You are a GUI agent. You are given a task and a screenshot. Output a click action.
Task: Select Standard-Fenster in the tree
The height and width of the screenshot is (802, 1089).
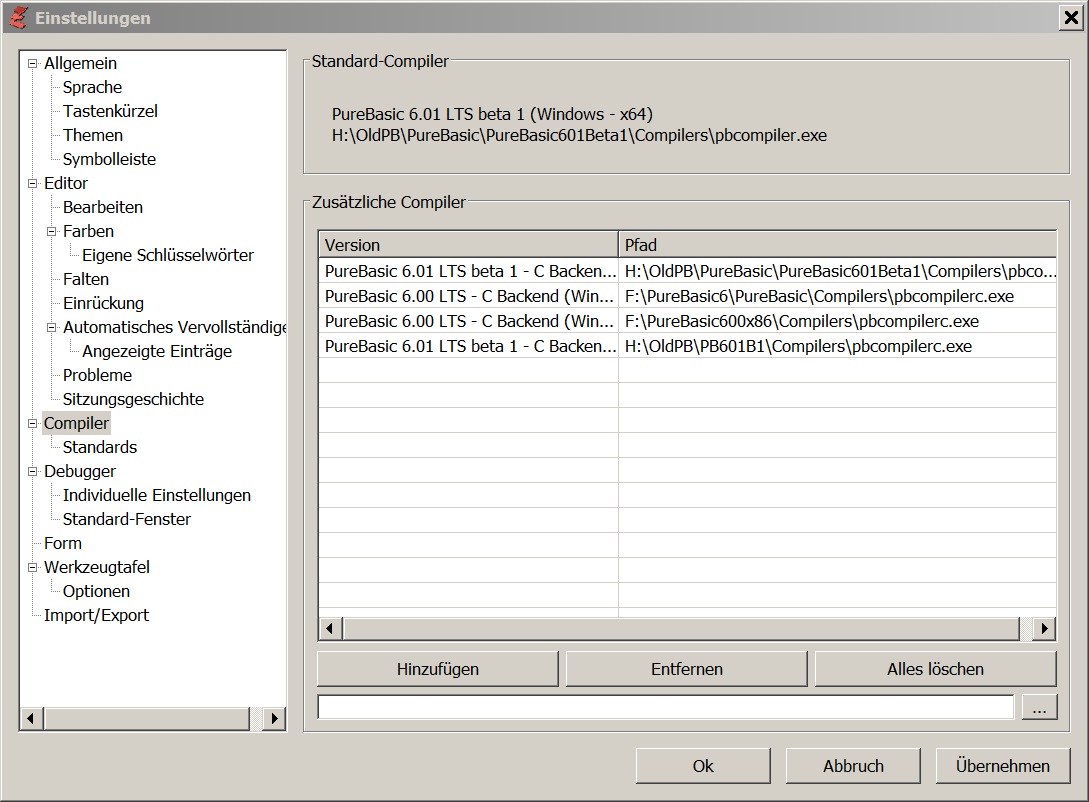pos(126,519)
